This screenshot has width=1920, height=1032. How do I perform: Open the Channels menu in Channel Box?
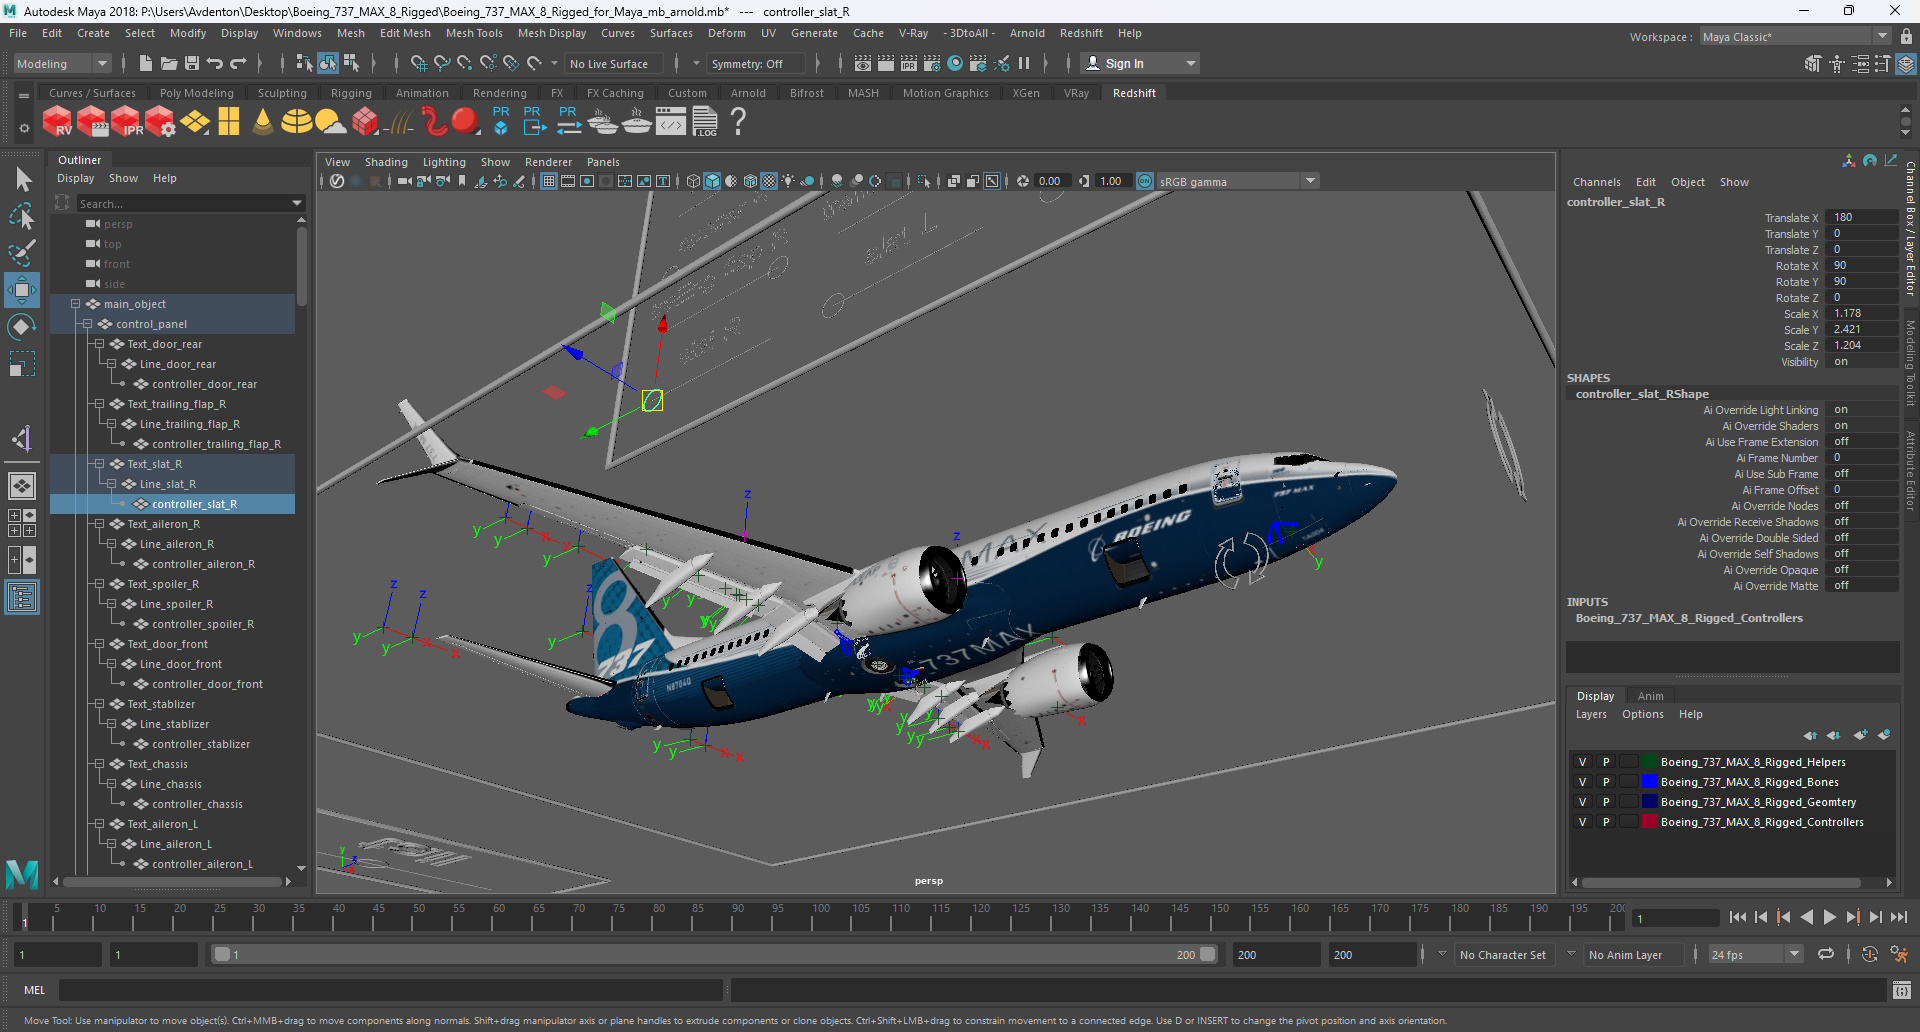click(x=1596, y=182)
